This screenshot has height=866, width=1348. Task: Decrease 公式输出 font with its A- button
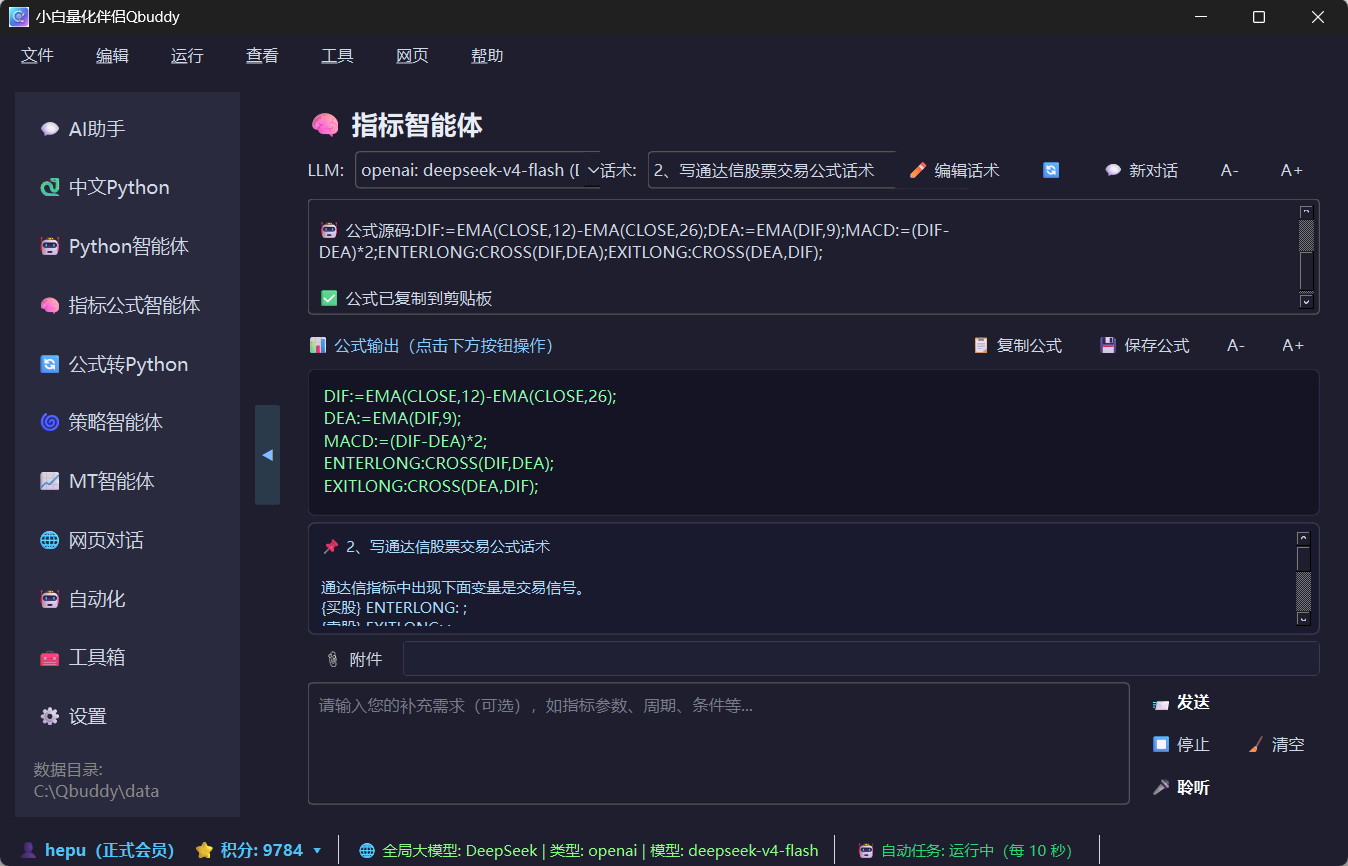click(1236, 346)
